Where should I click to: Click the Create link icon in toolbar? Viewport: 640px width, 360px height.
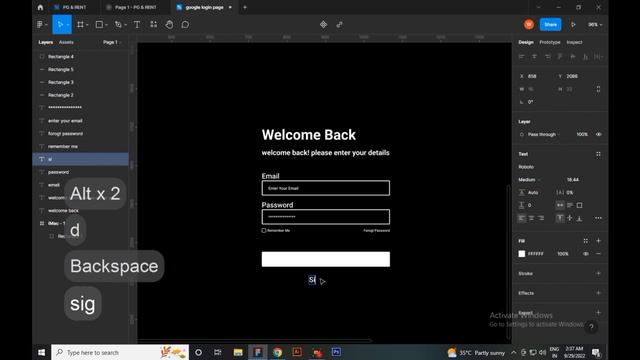(x=339, y=24)
